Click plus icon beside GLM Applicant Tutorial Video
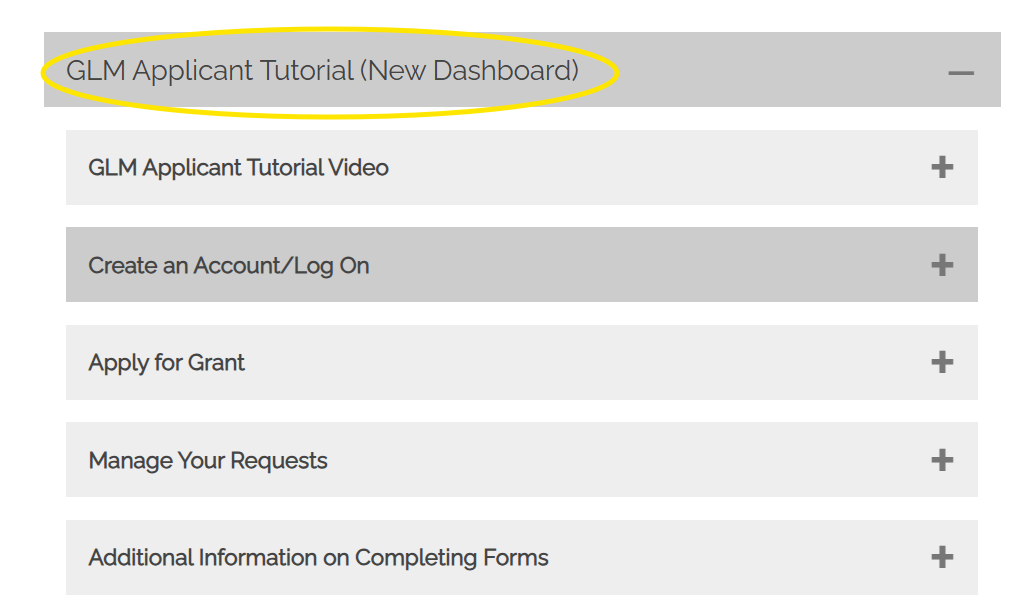This screenshot has width=1018, height=602. 941,167
